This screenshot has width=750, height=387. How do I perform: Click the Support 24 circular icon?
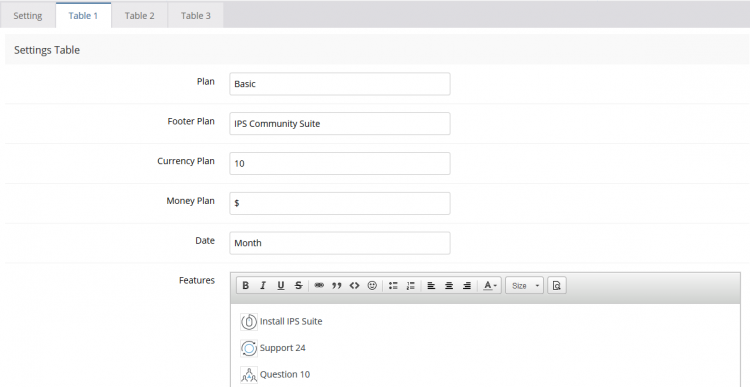click(x=249, y=348)
